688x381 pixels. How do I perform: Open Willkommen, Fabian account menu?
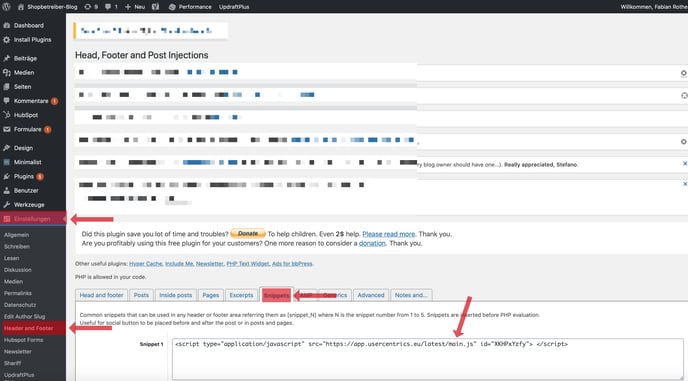pos(654,7)
